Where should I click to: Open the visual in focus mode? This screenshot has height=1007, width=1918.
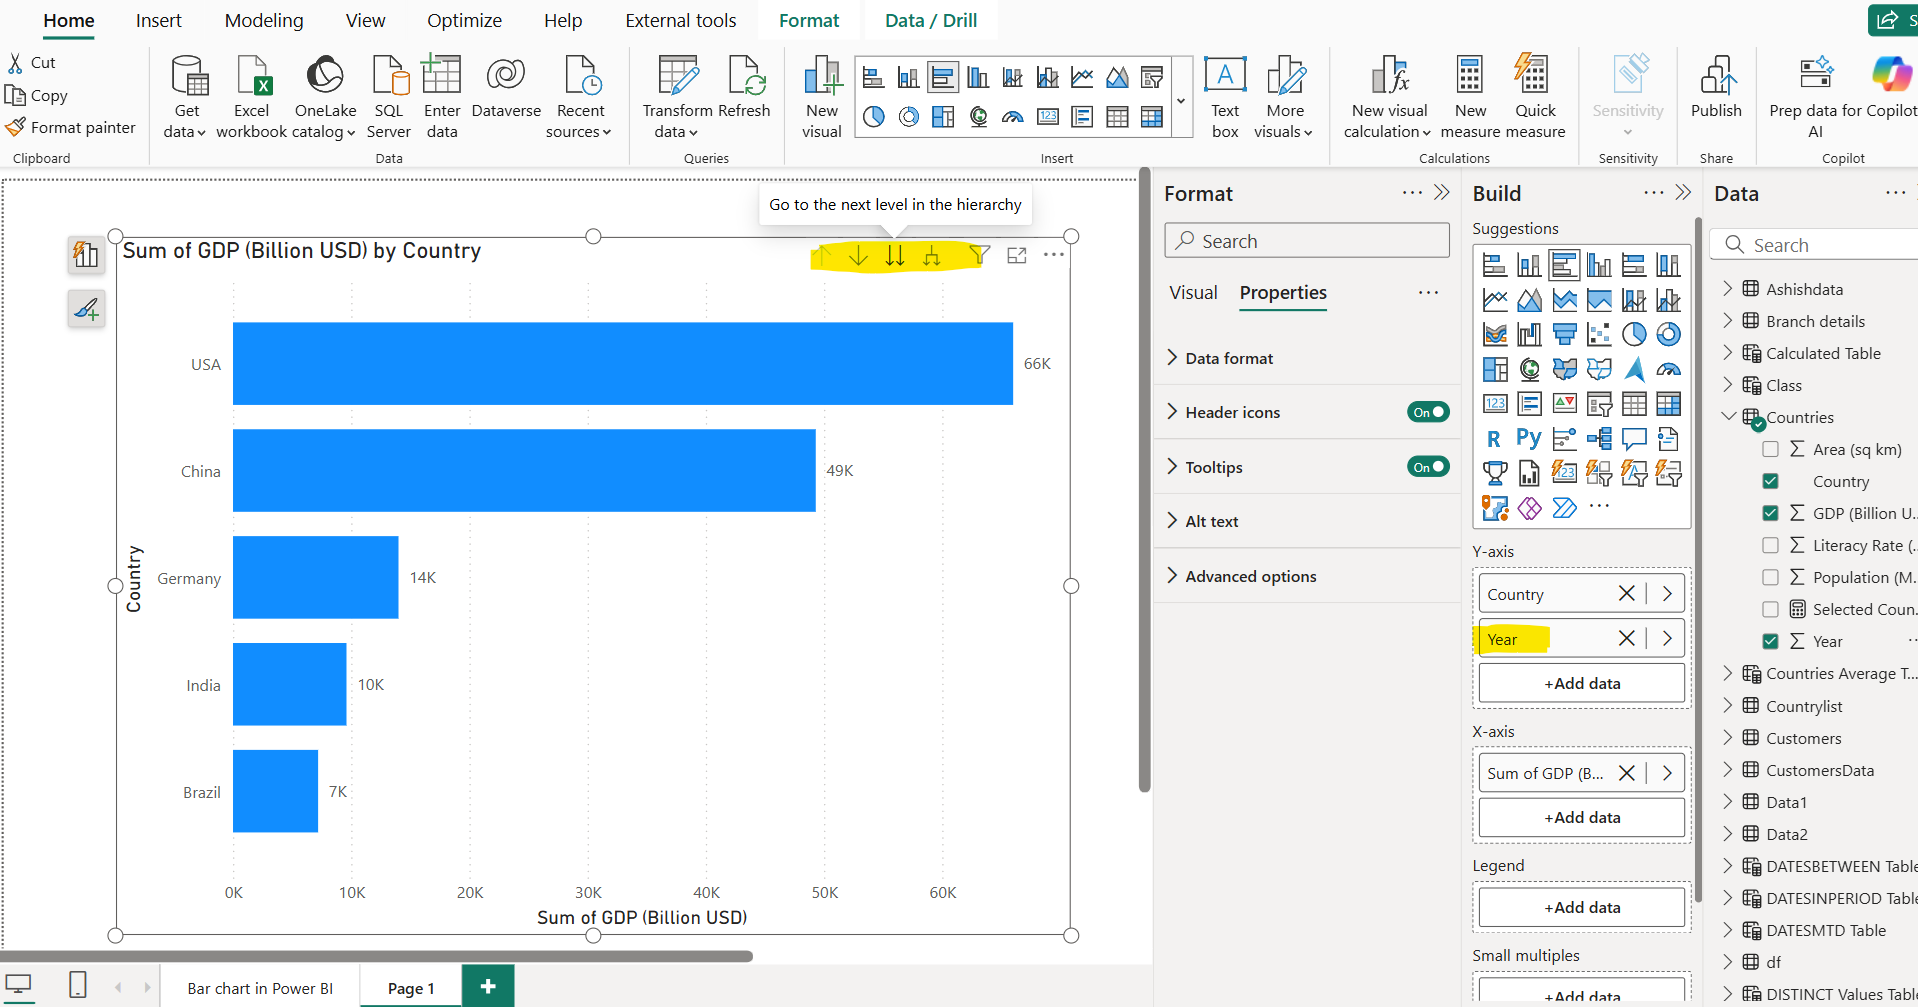[1017, 255]
